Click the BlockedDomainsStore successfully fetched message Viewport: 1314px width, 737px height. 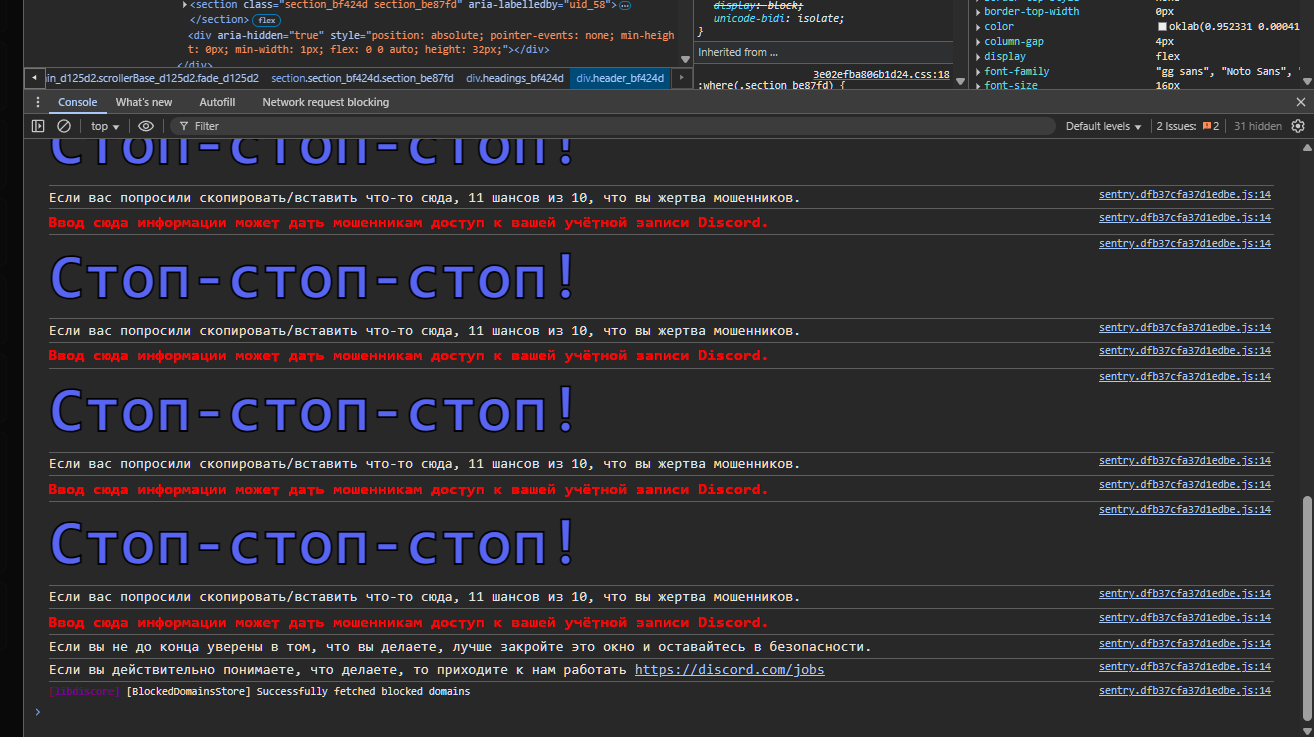[x=259, y=692]
